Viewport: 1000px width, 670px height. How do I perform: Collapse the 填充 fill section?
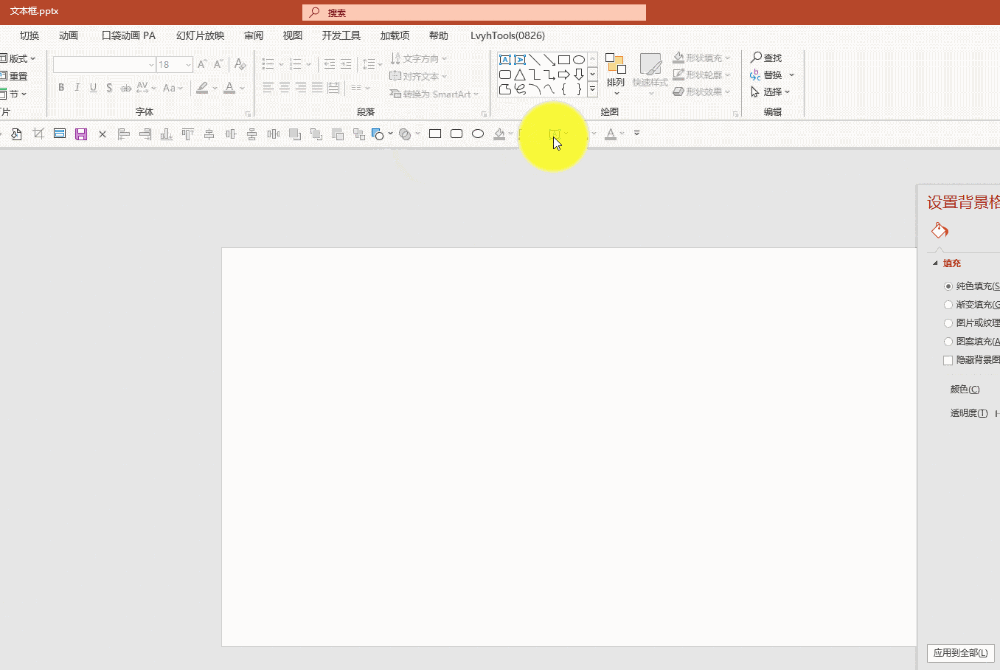[936, 263]
